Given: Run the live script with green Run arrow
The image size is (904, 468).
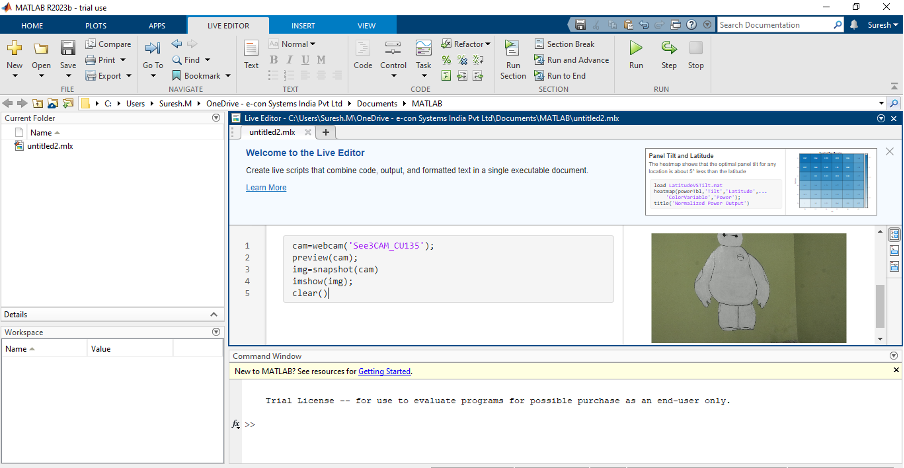Looking at the screenshot, I should (636, 48).
